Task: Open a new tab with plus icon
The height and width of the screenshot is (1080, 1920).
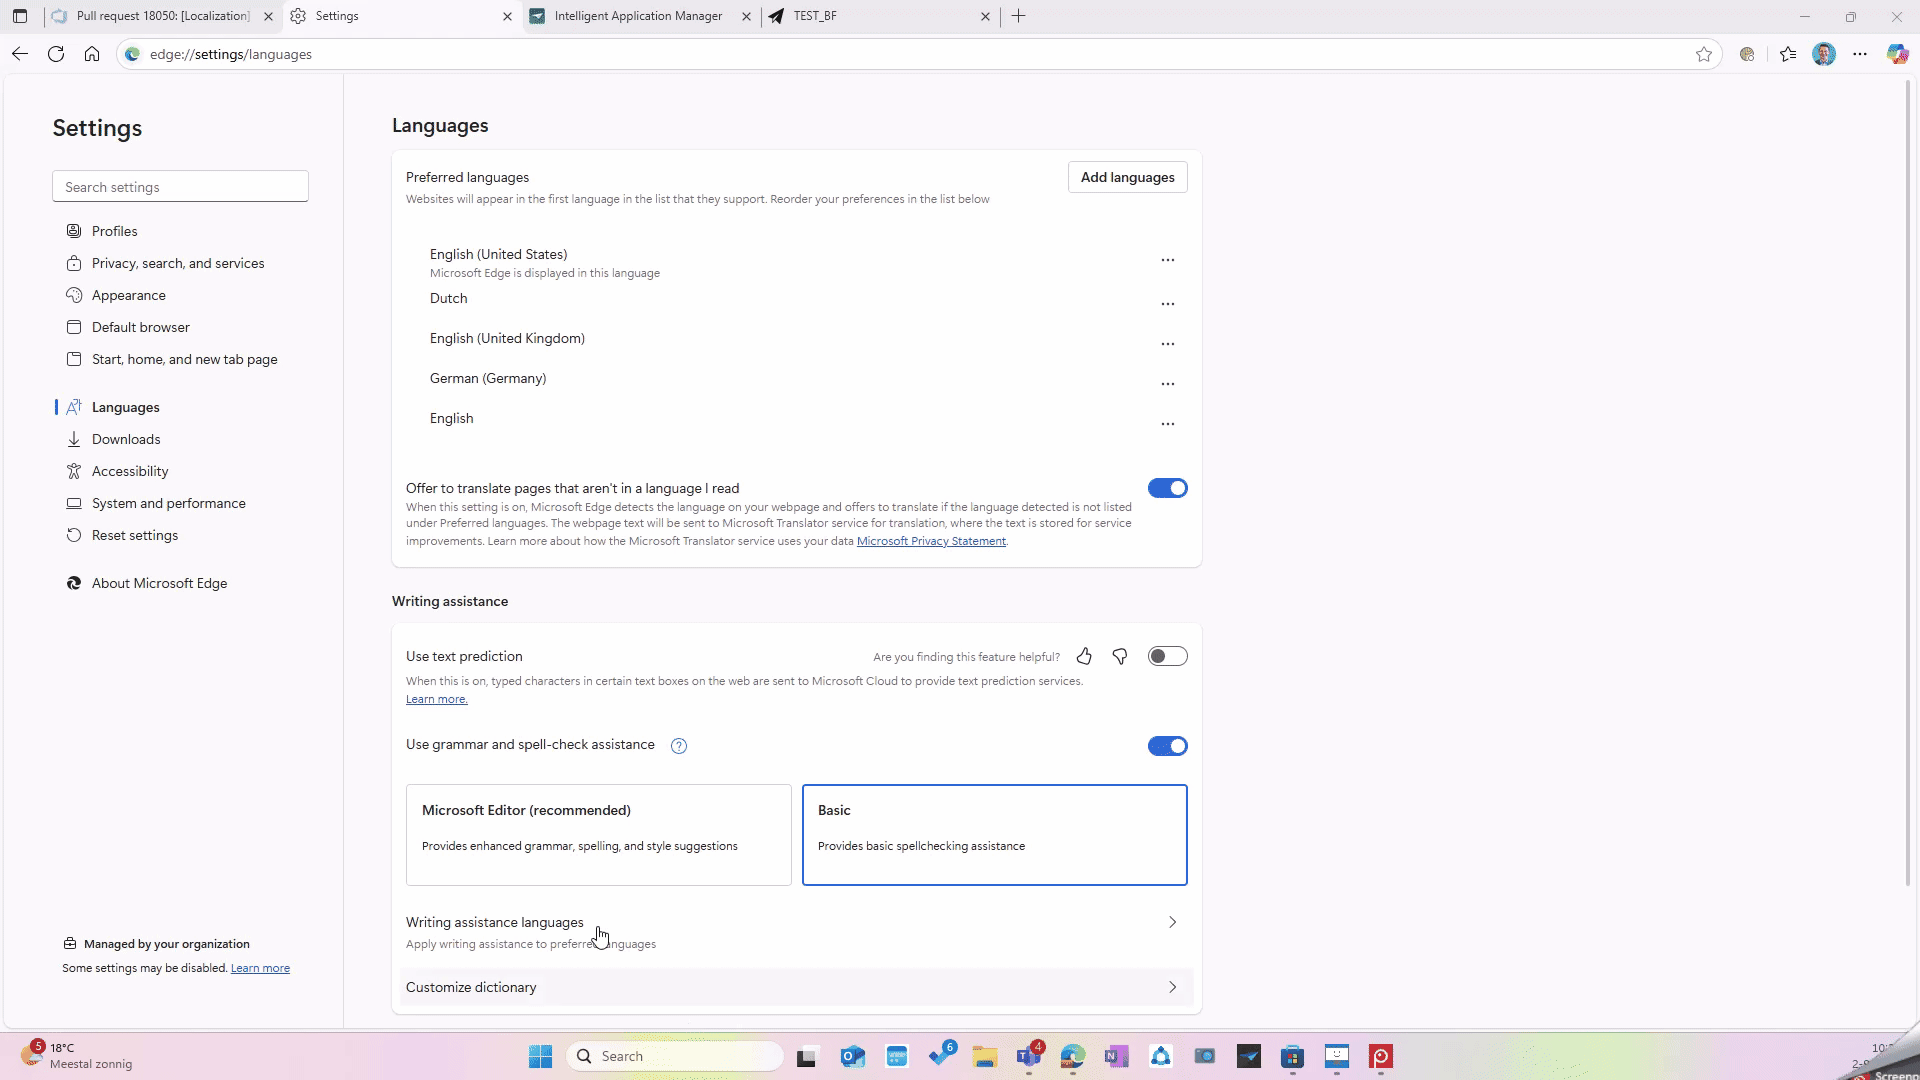Action: (x=1018, y=16)
